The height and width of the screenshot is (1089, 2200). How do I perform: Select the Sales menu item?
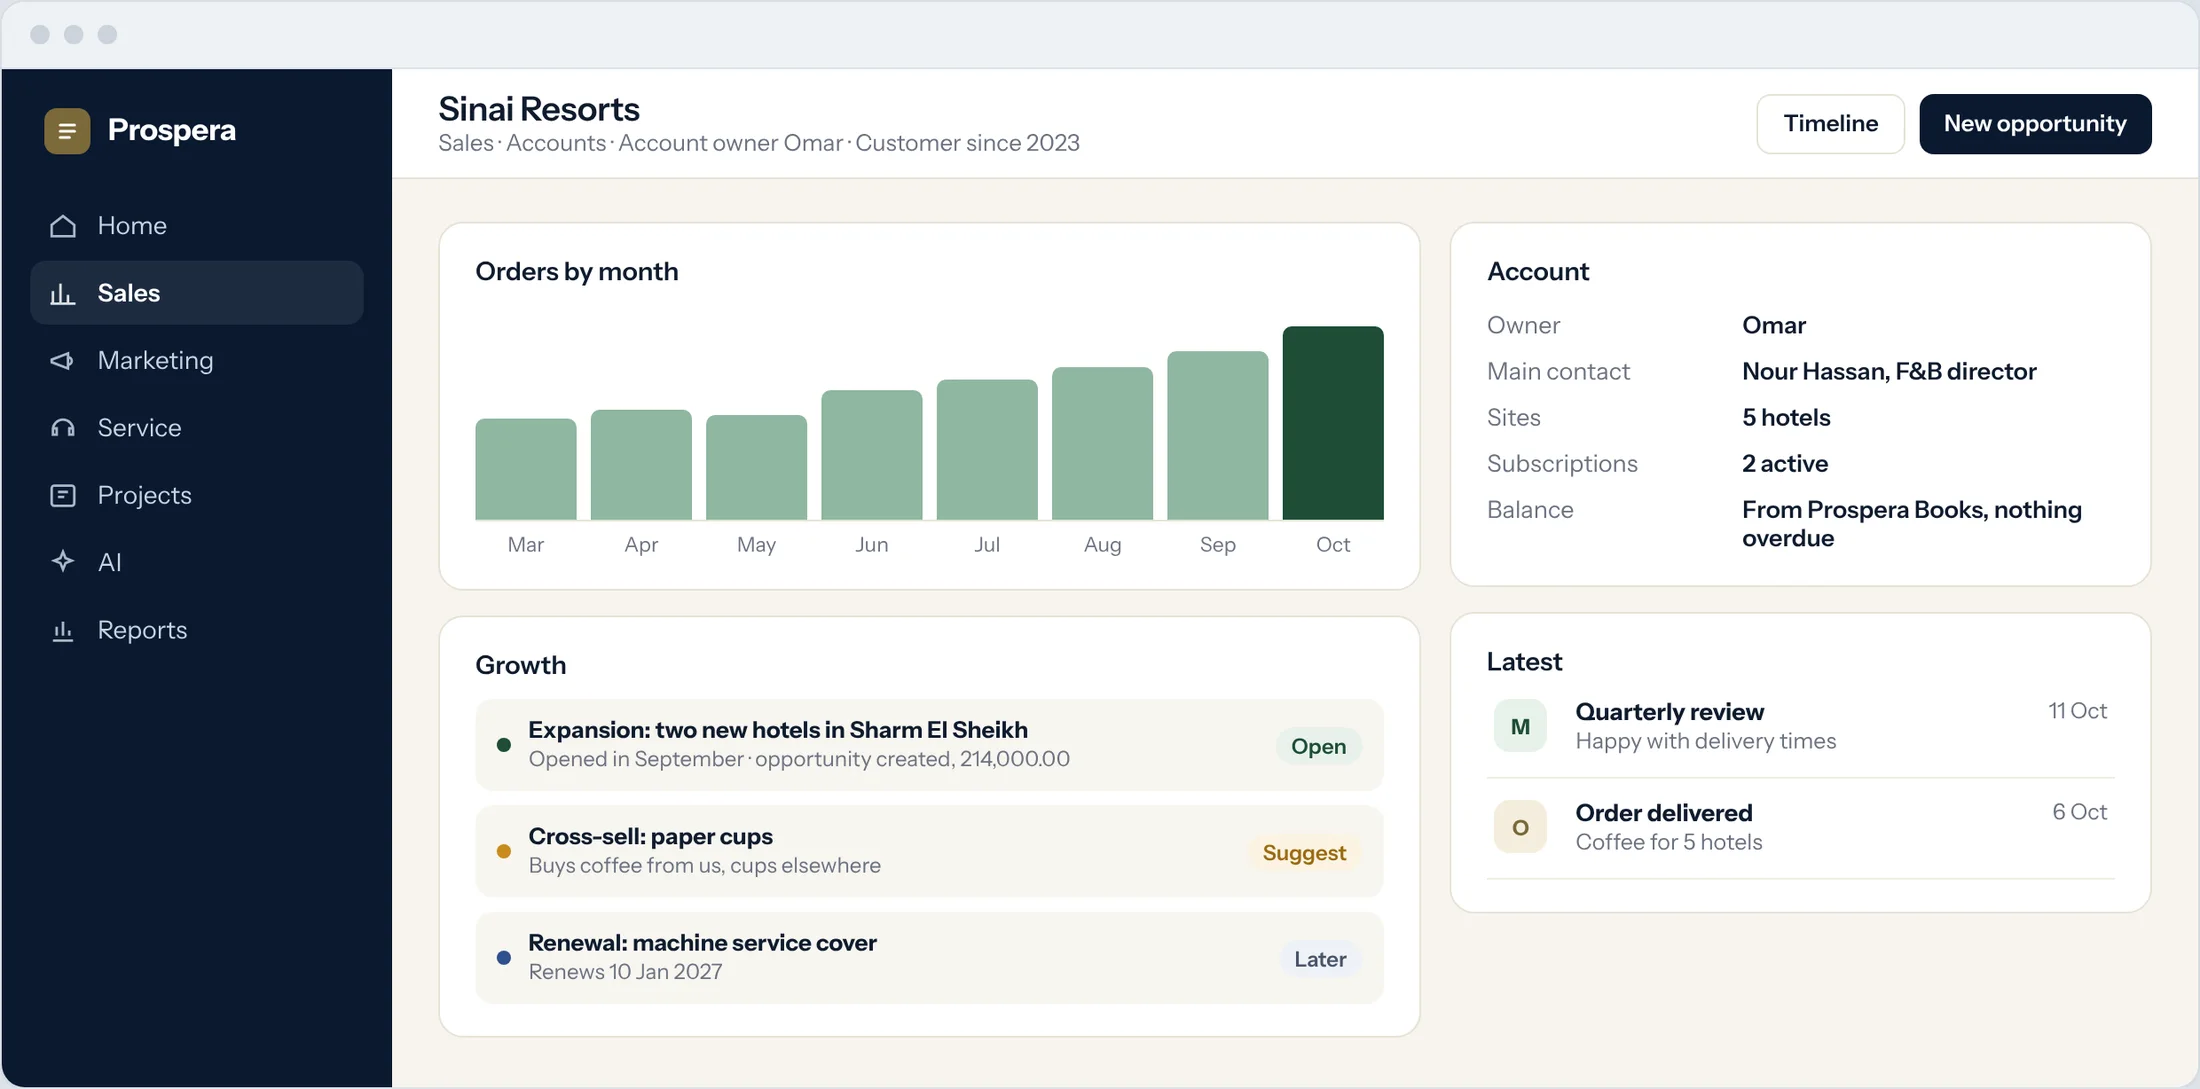tap(197, 293)
